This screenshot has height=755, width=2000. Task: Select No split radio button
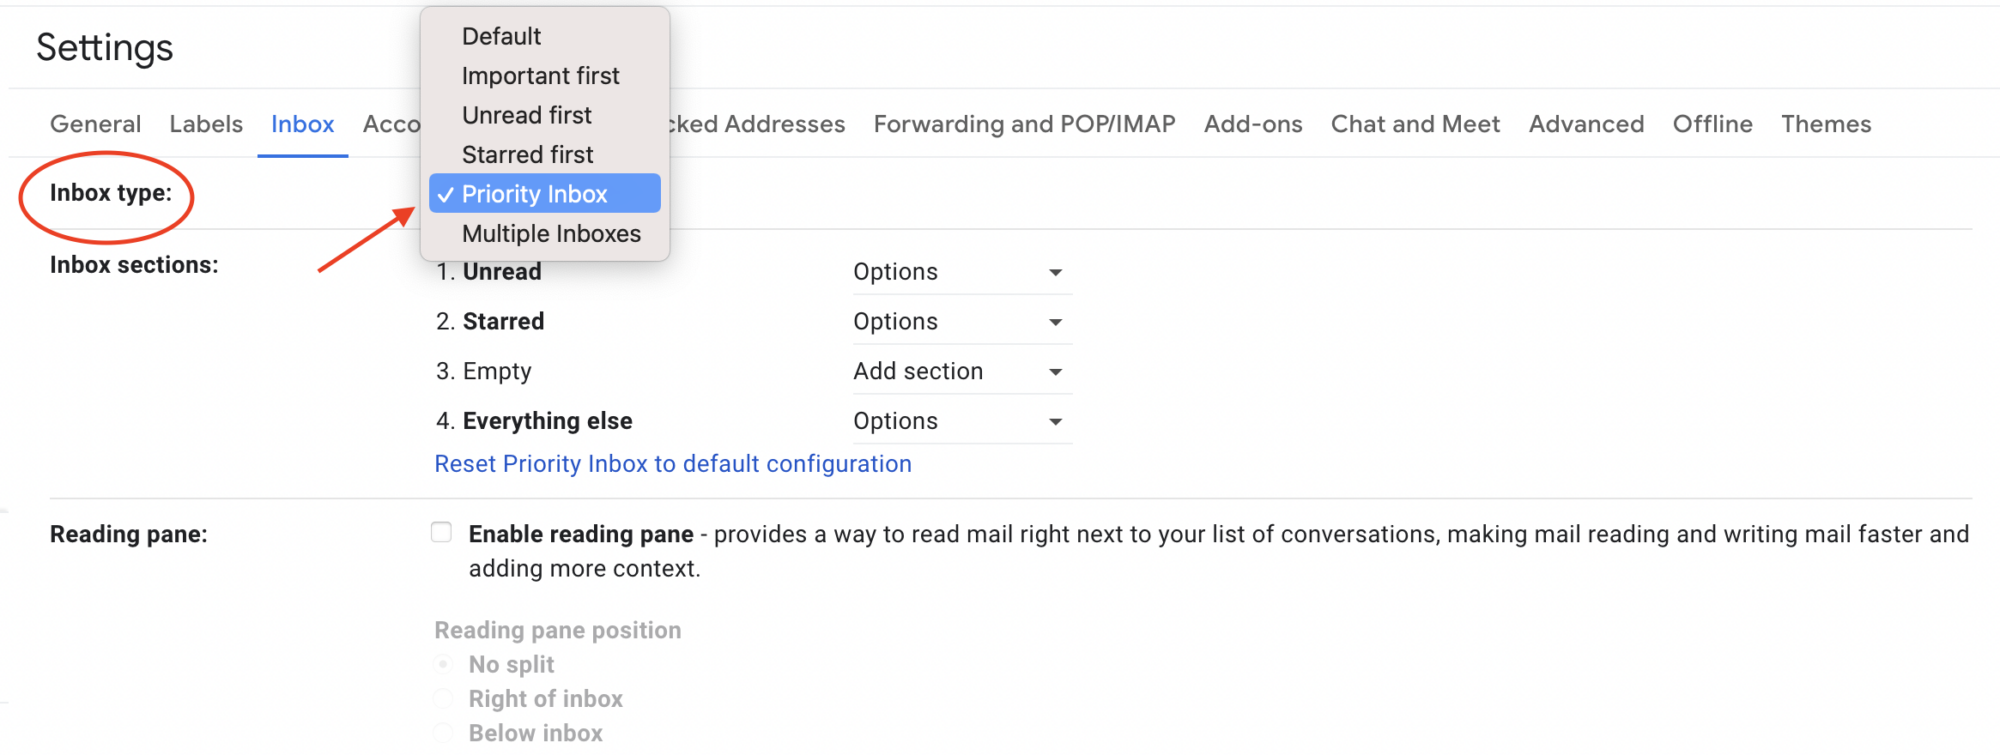[x=442, y=664]
